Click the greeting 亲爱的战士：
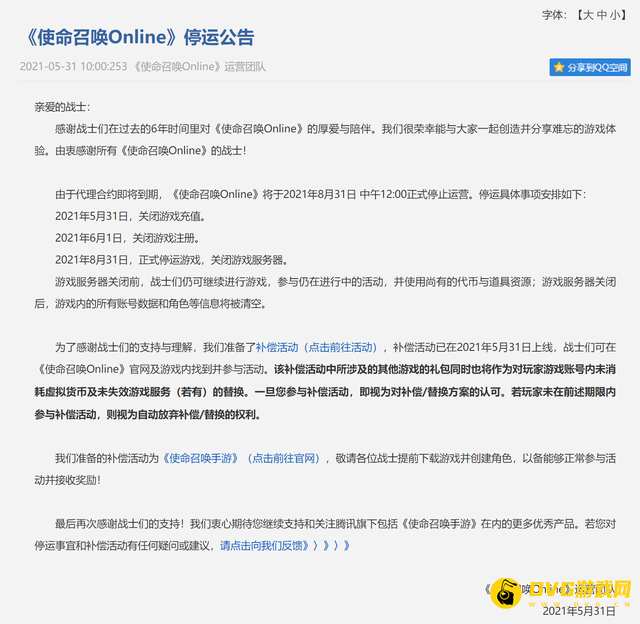The height and width of the screenshot is (624, 640). click(62, 107)
